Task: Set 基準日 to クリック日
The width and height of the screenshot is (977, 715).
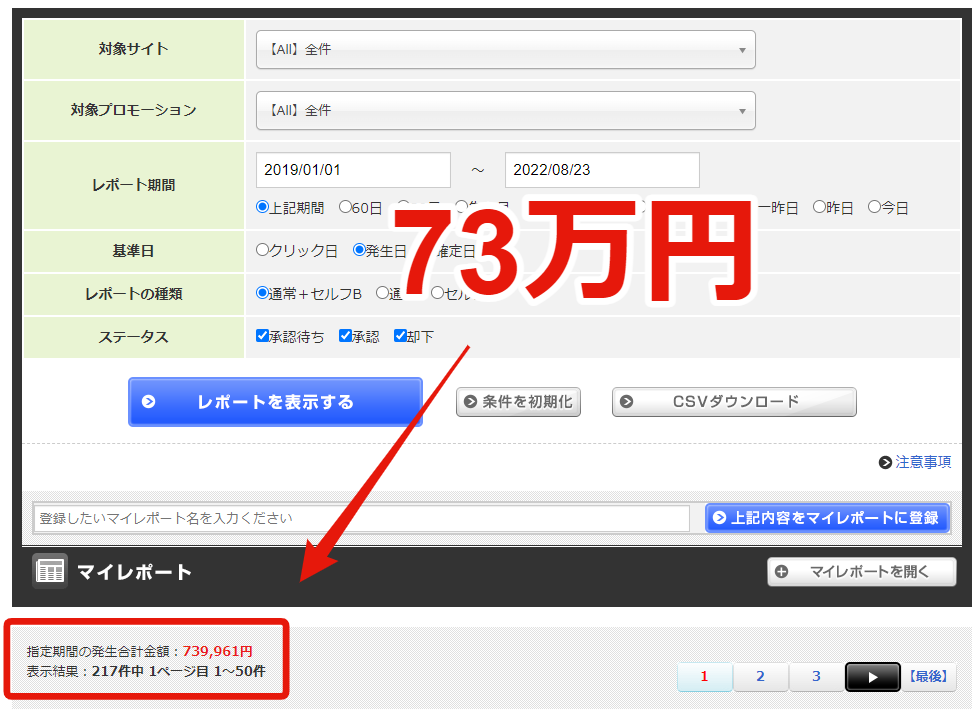Action: (x=262, y=250)
